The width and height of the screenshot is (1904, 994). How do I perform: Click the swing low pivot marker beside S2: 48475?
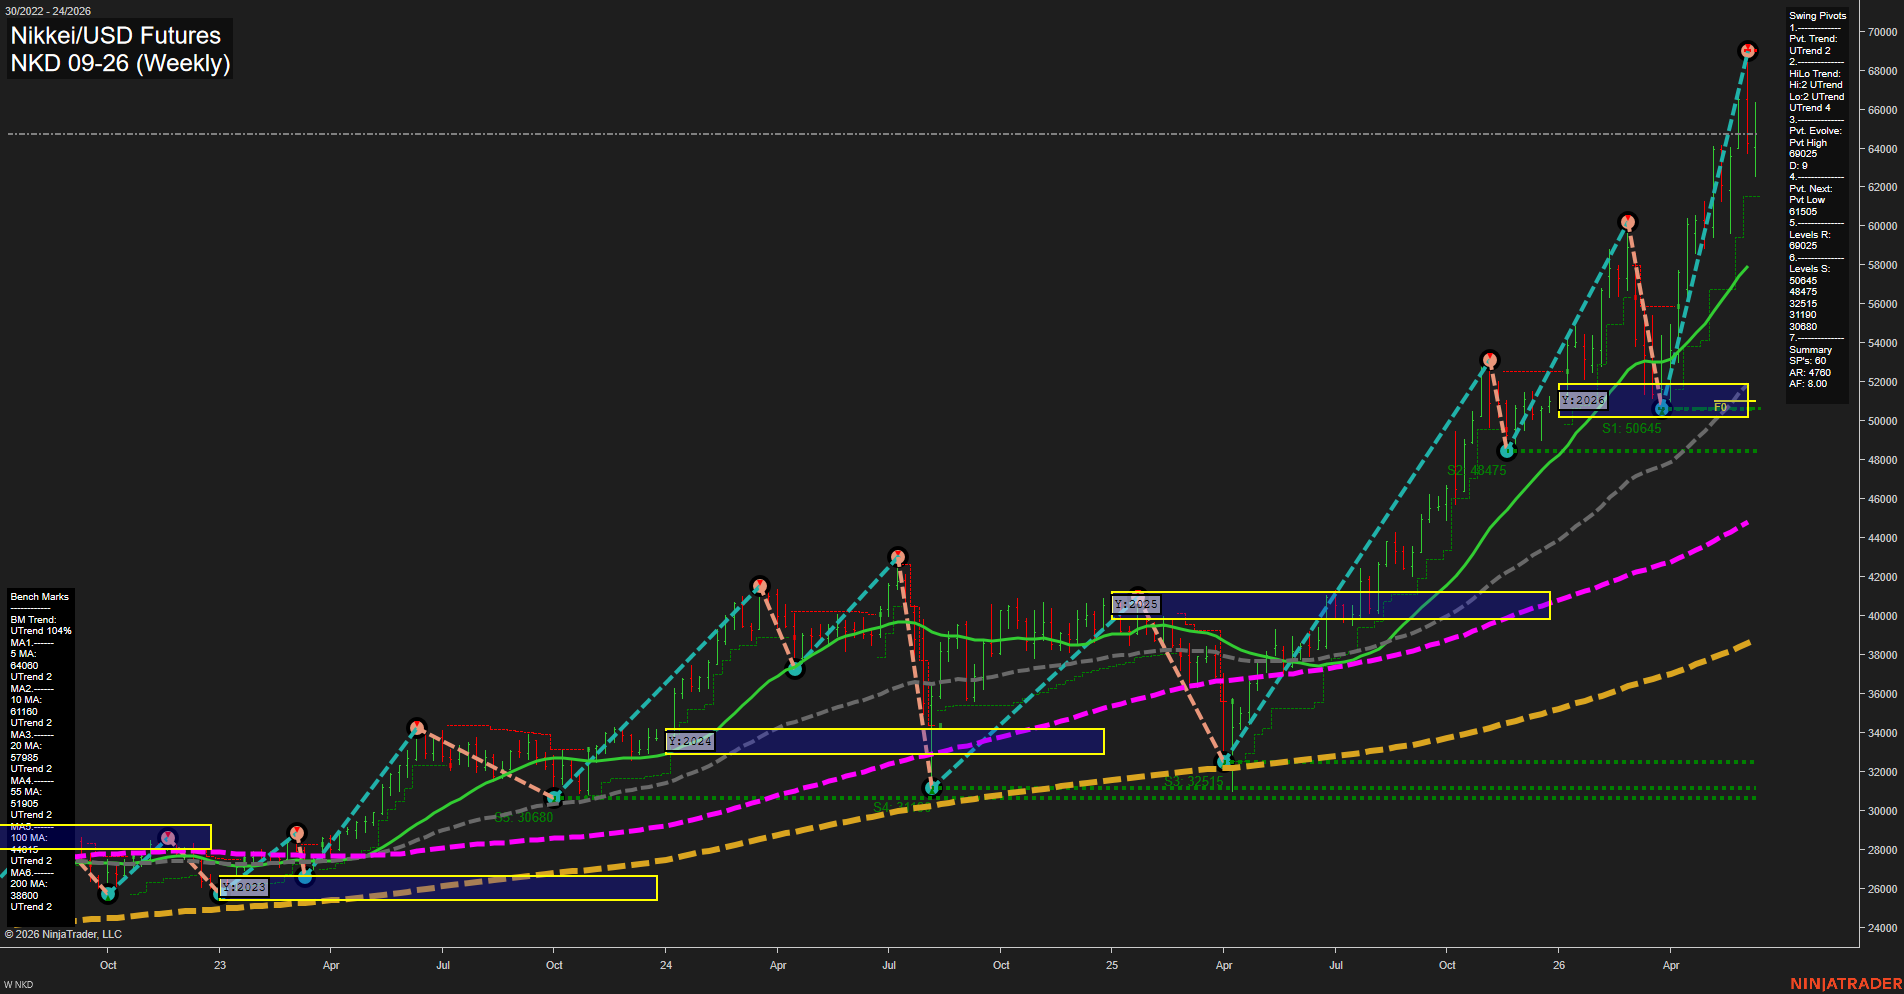pos(1507,451)
